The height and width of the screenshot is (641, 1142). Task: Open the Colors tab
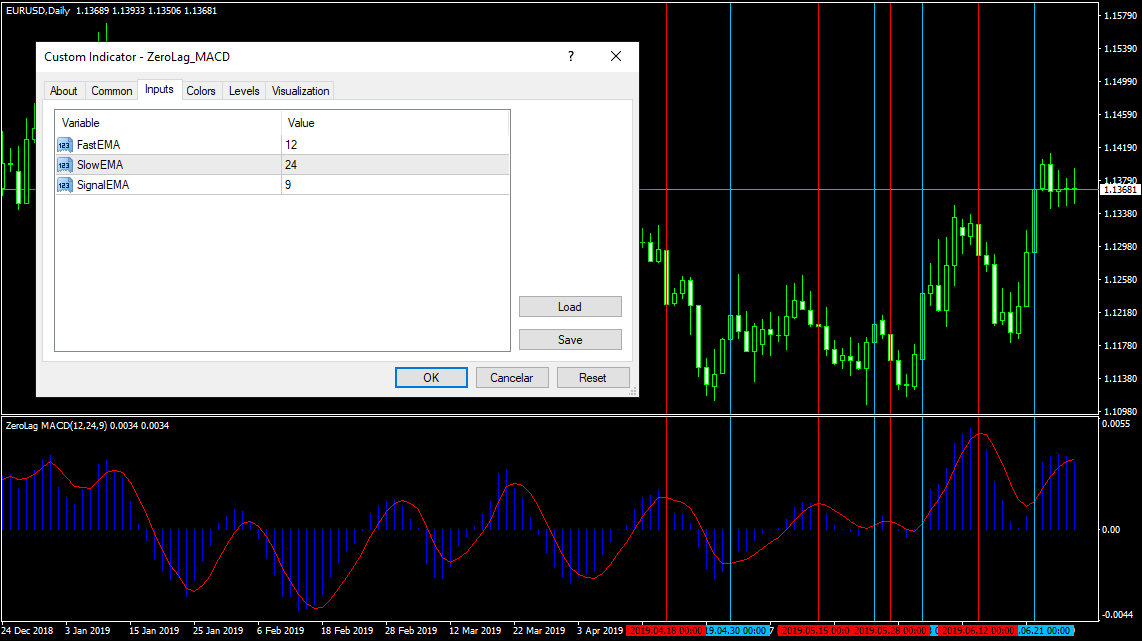point(201,91)
